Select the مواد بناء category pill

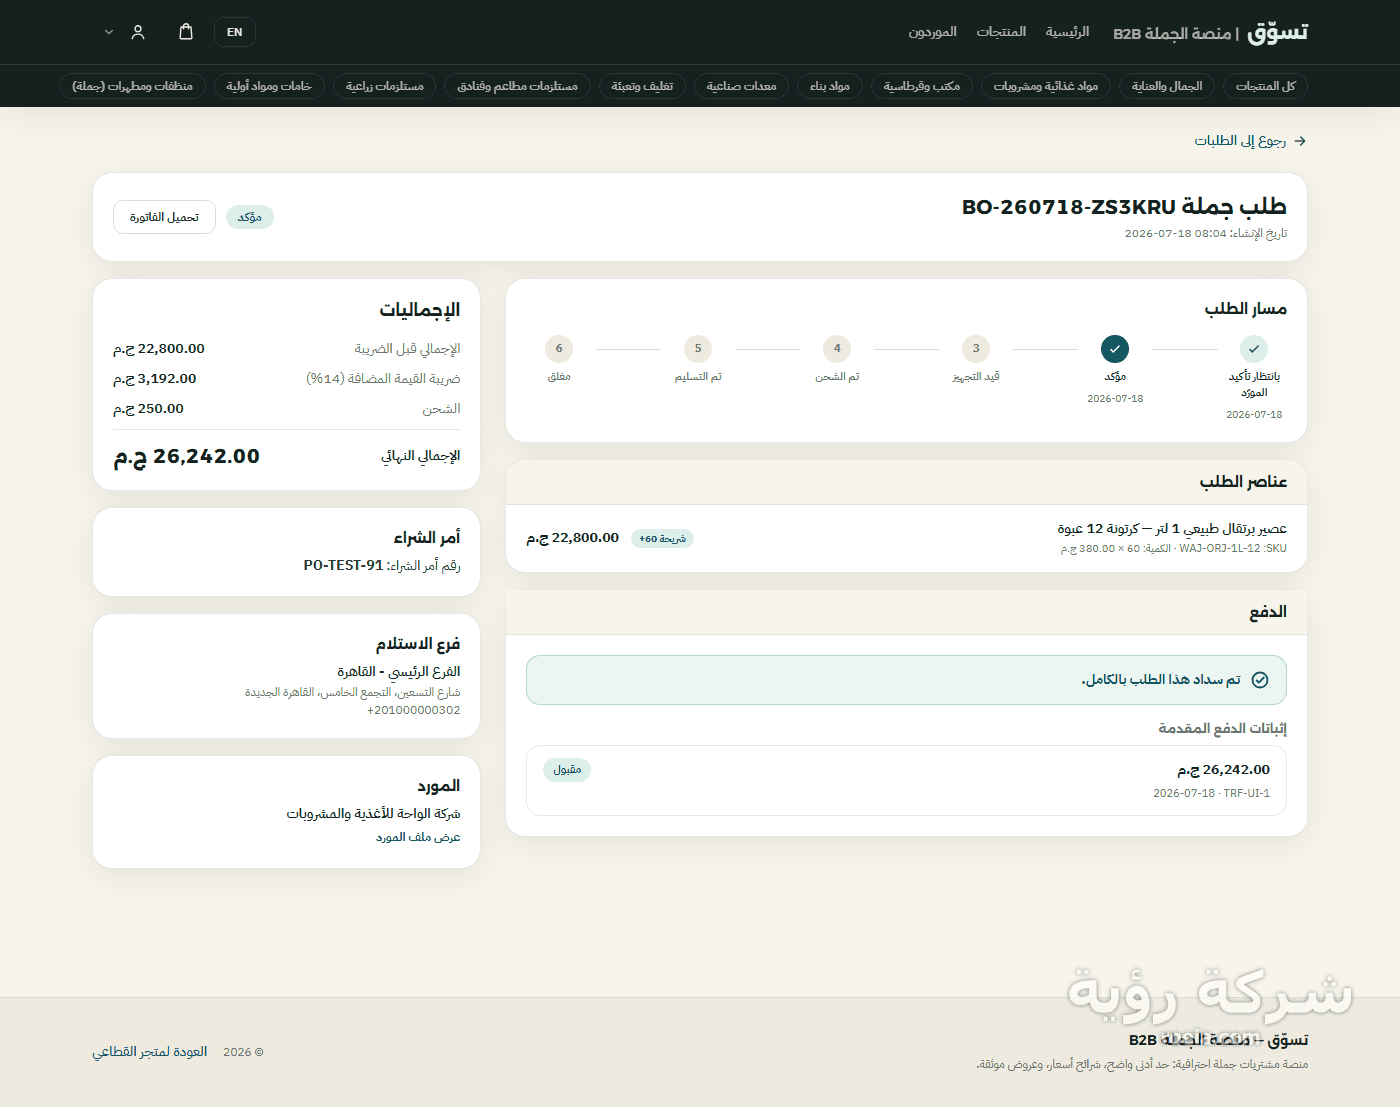[830, 86]
